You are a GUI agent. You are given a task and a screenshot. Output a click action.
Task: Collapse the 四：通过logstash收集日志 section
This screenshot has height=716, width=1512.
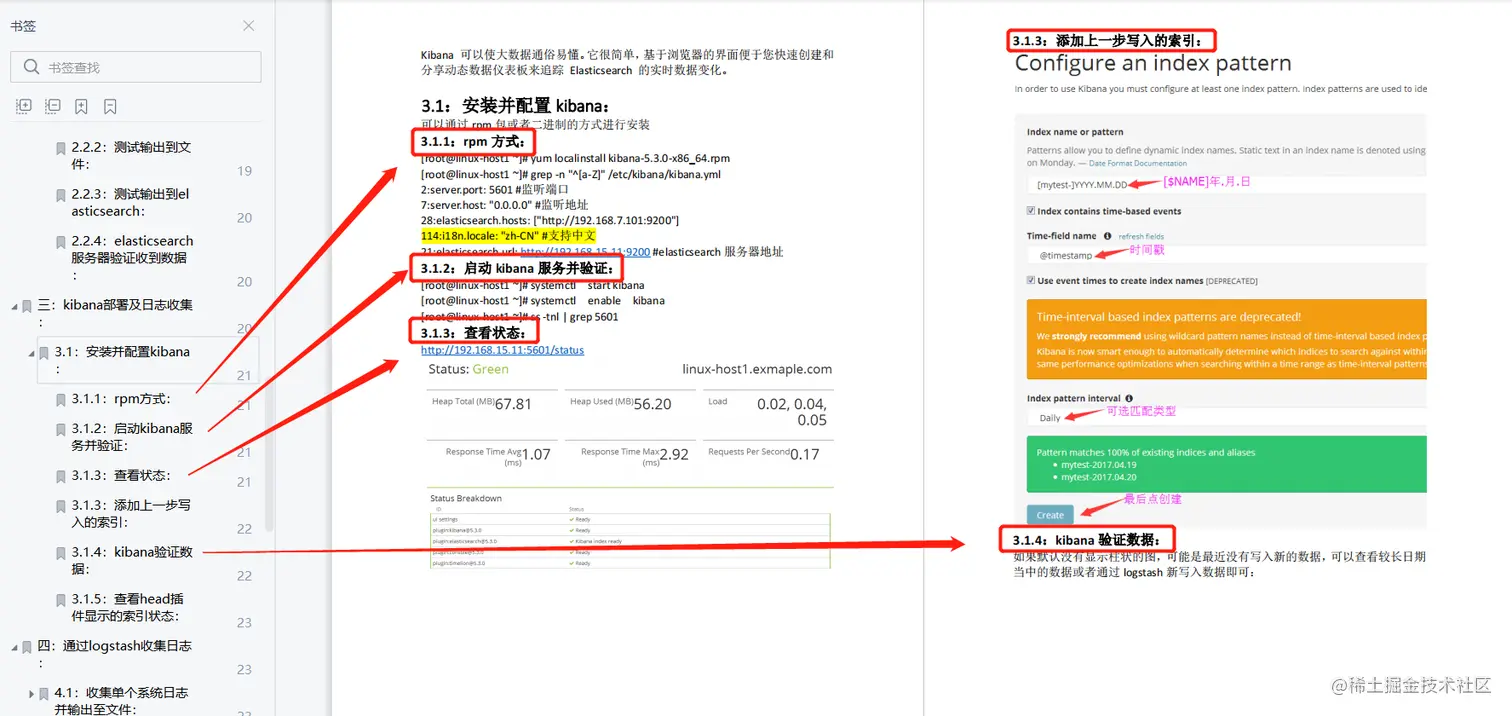point(14,647)
